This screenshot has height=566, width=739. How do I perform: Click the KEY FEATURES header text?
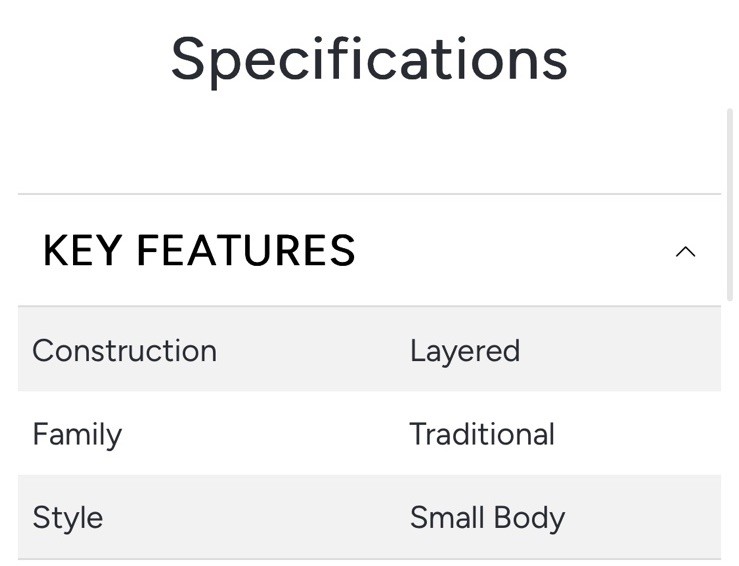pos(199,251)
